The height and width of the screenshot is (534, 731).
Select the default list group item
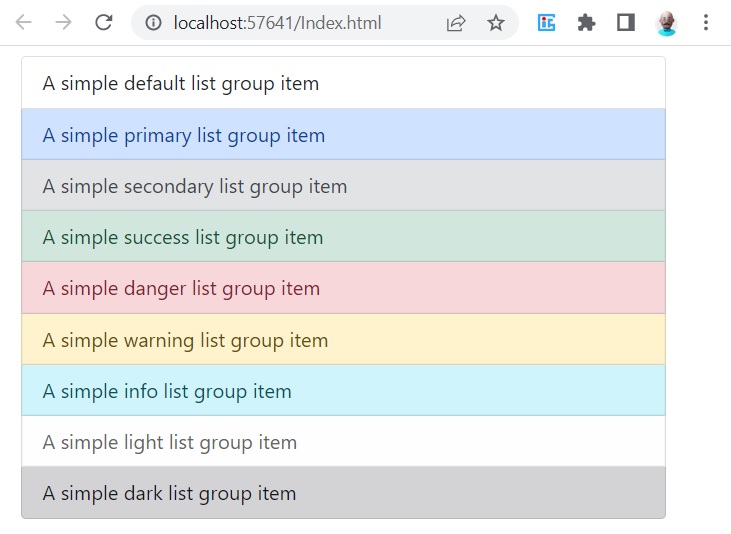[x=343, y=83]
